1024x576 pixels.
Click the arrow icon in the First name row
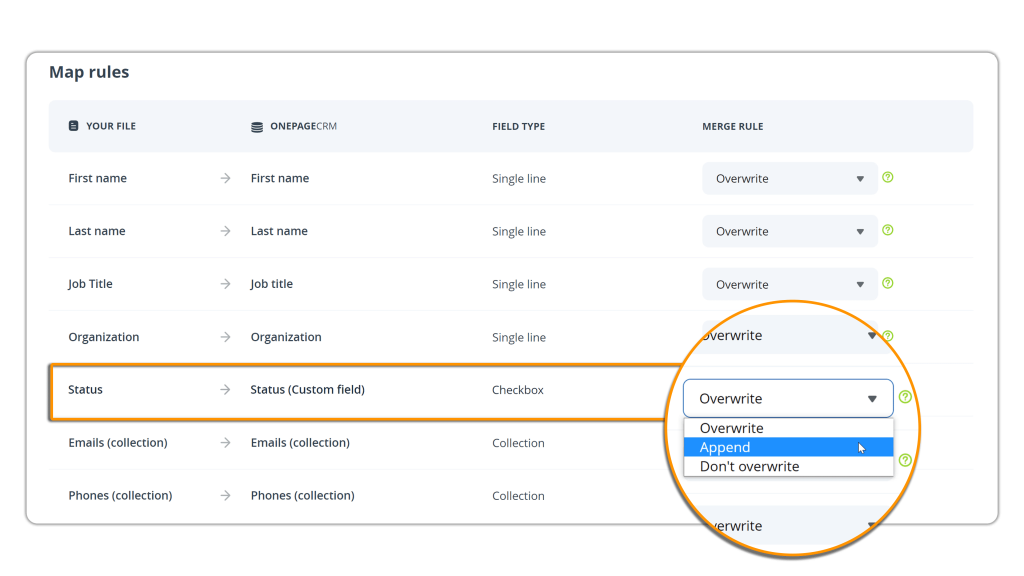pos(225,179)
